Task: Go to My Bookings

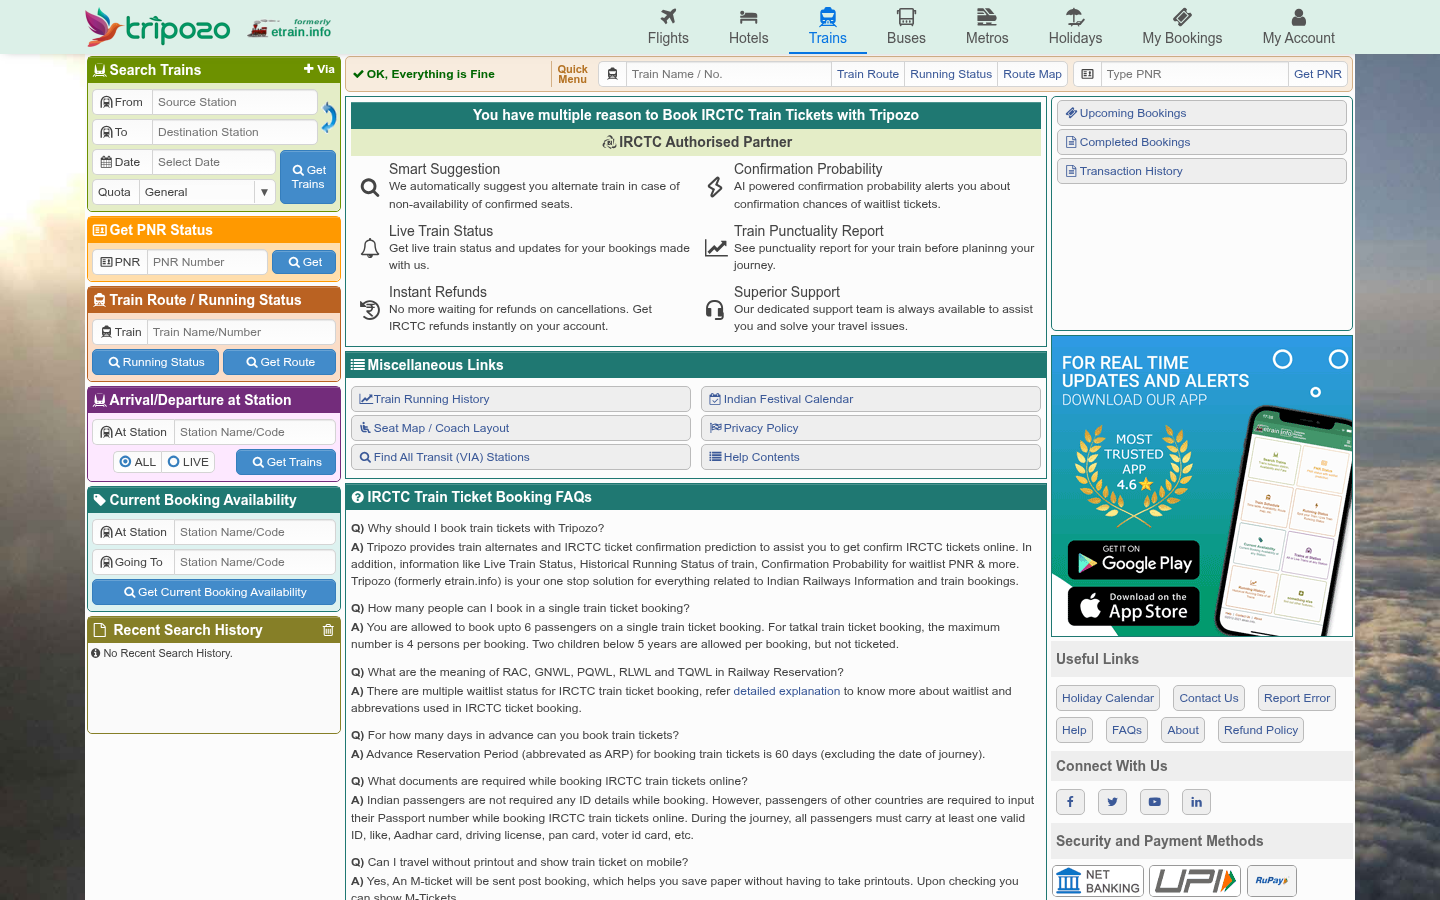Action: click(x=1182, y=27)
